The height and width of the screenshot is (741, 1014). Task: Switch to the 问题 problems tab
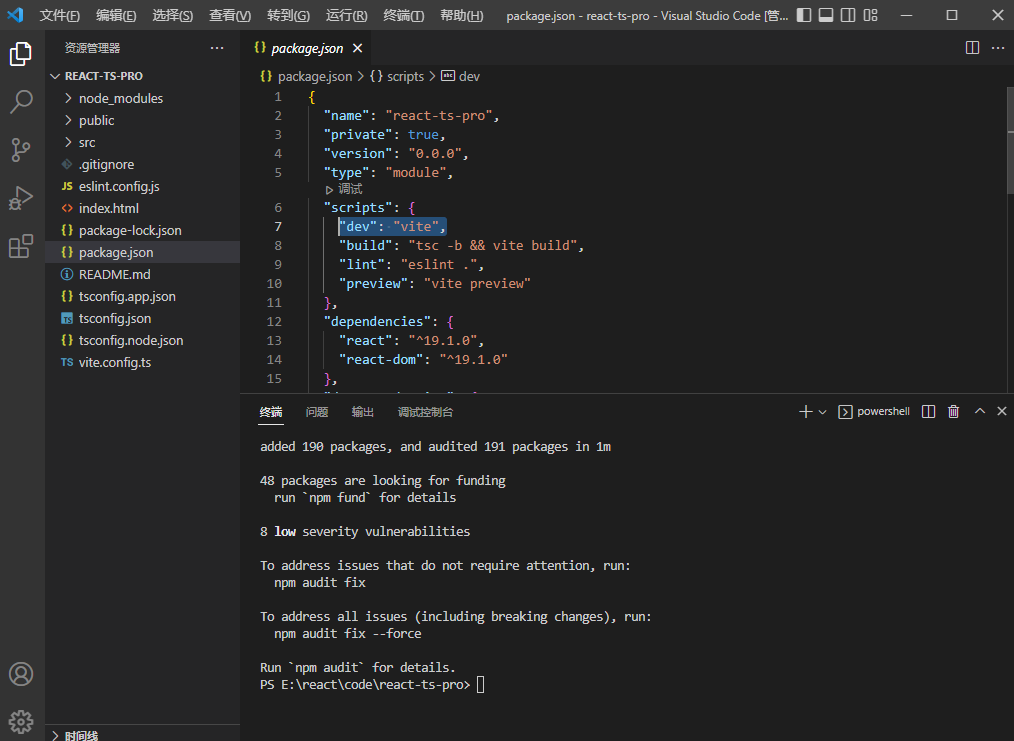(317, 413)
